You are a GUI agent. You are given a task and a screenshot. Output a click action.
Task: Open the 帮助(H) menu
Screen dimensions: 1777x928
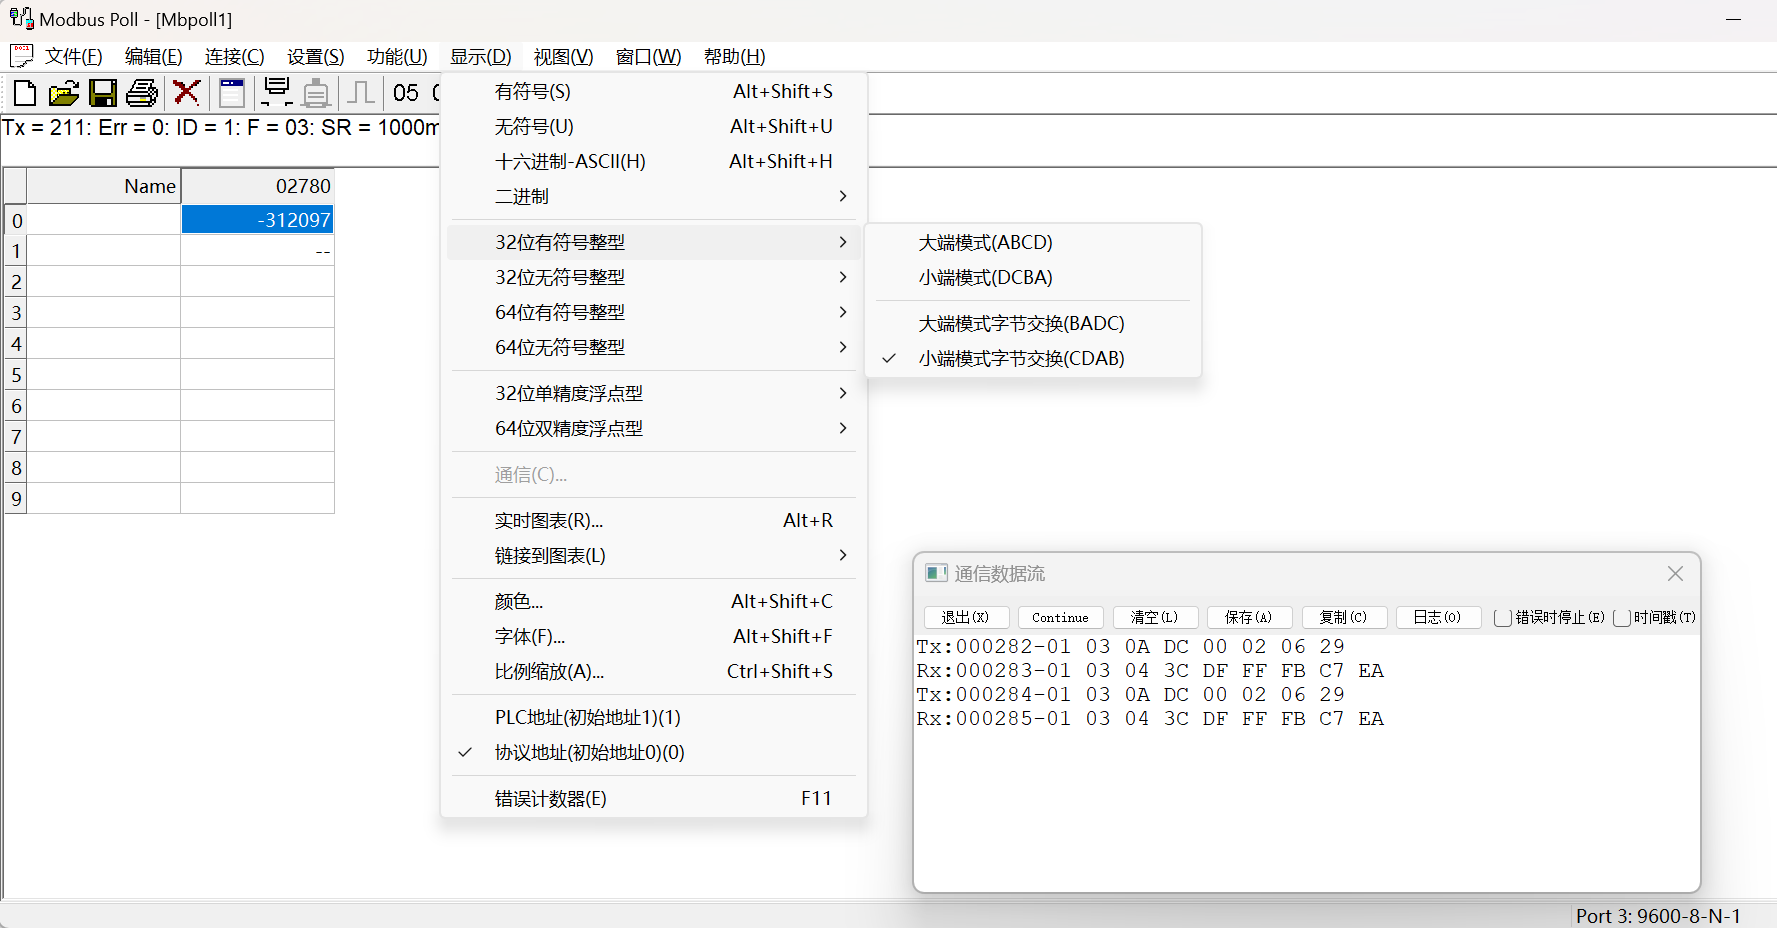tap(734, 56)
